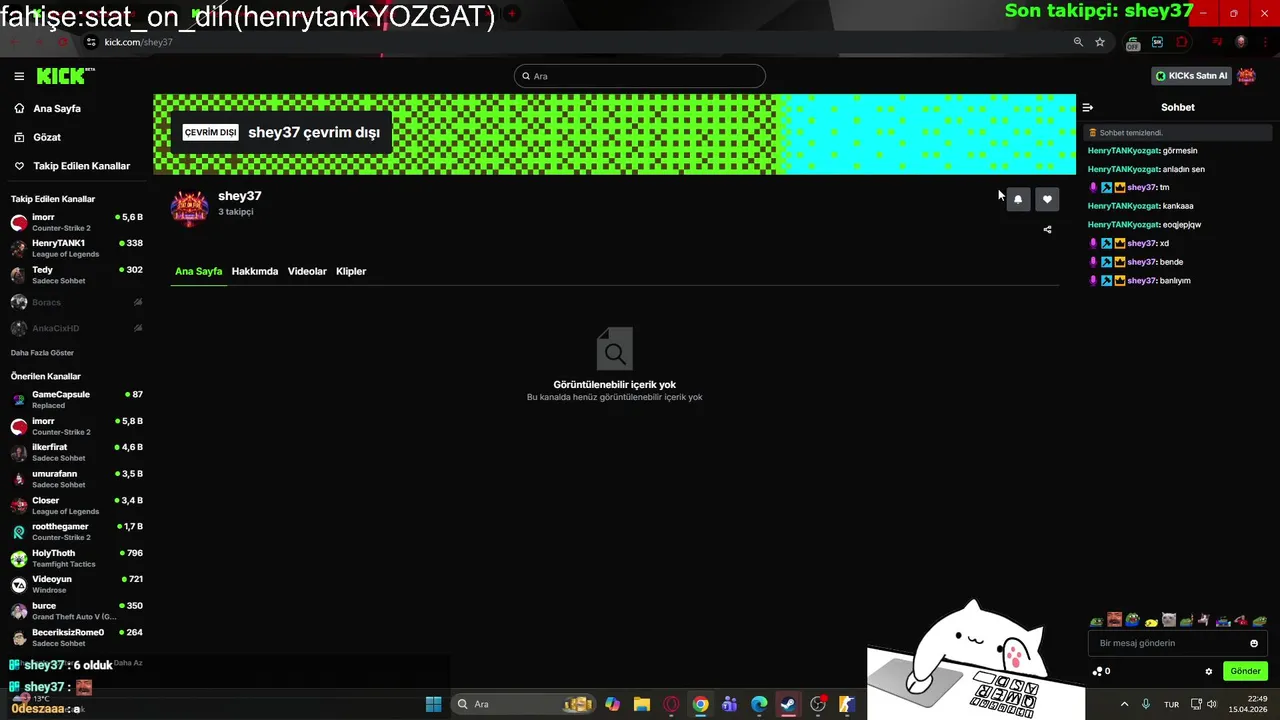Screen dimensions: 1280x720
Task: Click KICKs Satın Al button
Action: click(1191, 76)
